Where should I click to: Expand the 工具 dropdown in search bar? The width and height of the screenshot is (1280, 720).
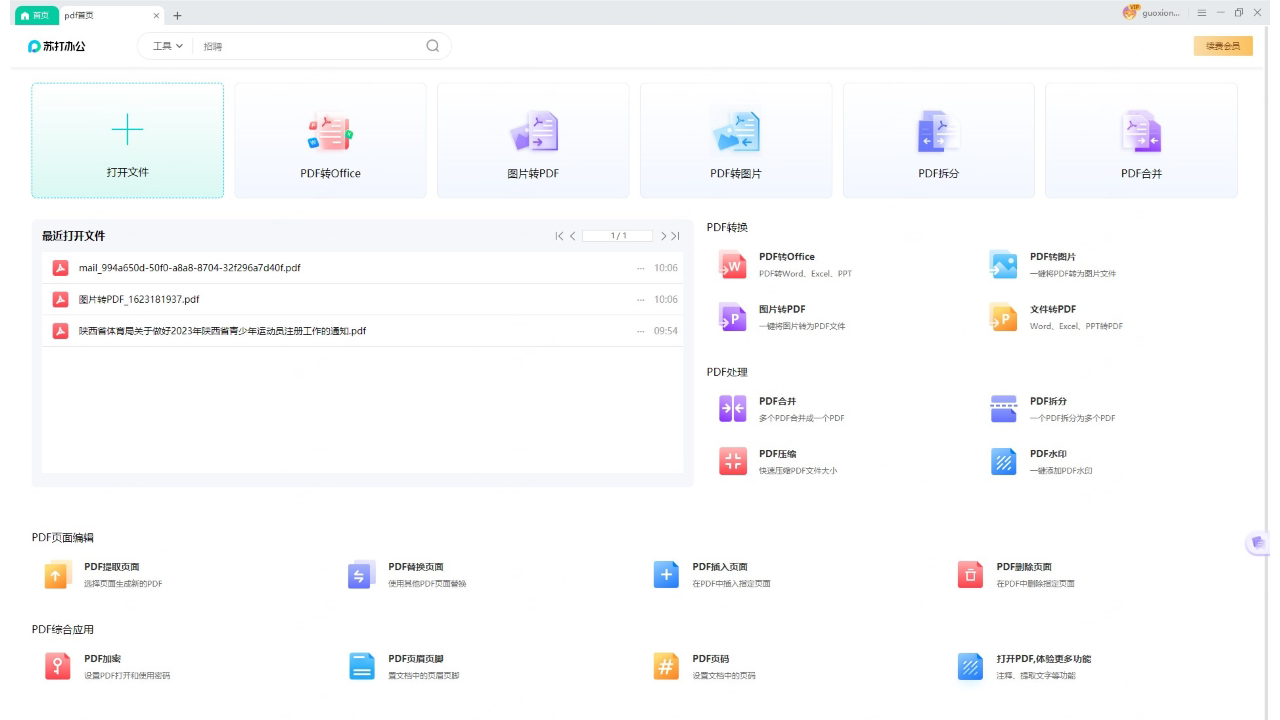[x=167, y=46]
